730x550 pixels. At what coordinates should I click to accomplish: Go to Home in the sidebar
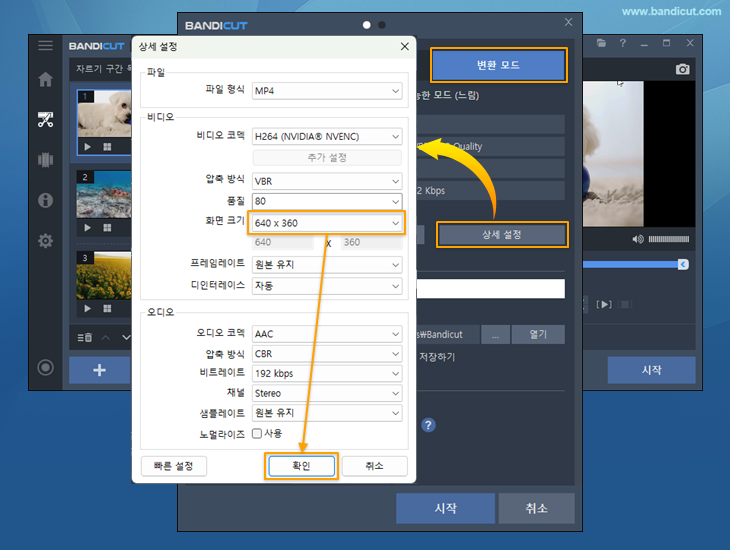[45, 79]
